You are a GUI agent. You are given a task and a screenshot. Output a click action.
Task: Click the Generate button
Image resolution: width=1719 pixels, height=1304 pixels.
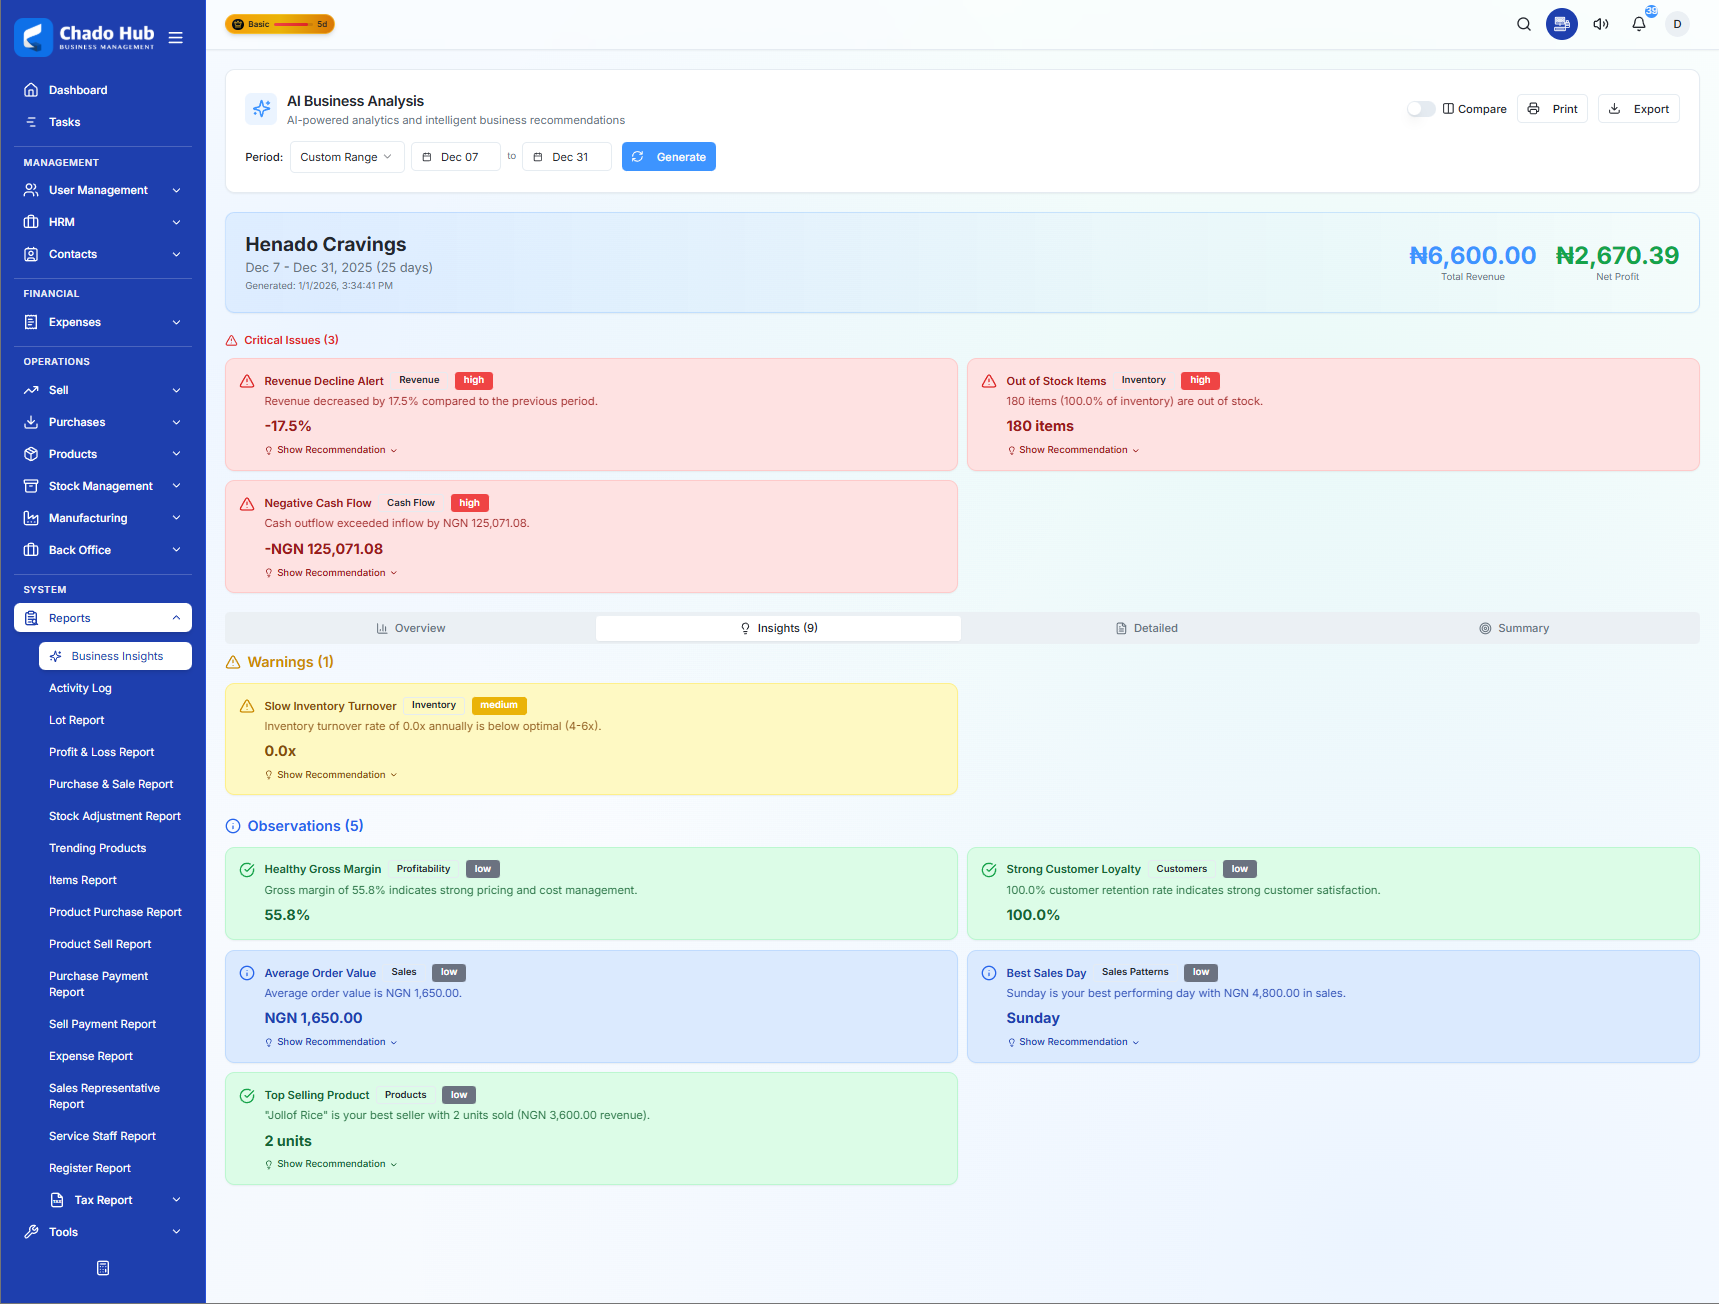(x=668, y=156)
